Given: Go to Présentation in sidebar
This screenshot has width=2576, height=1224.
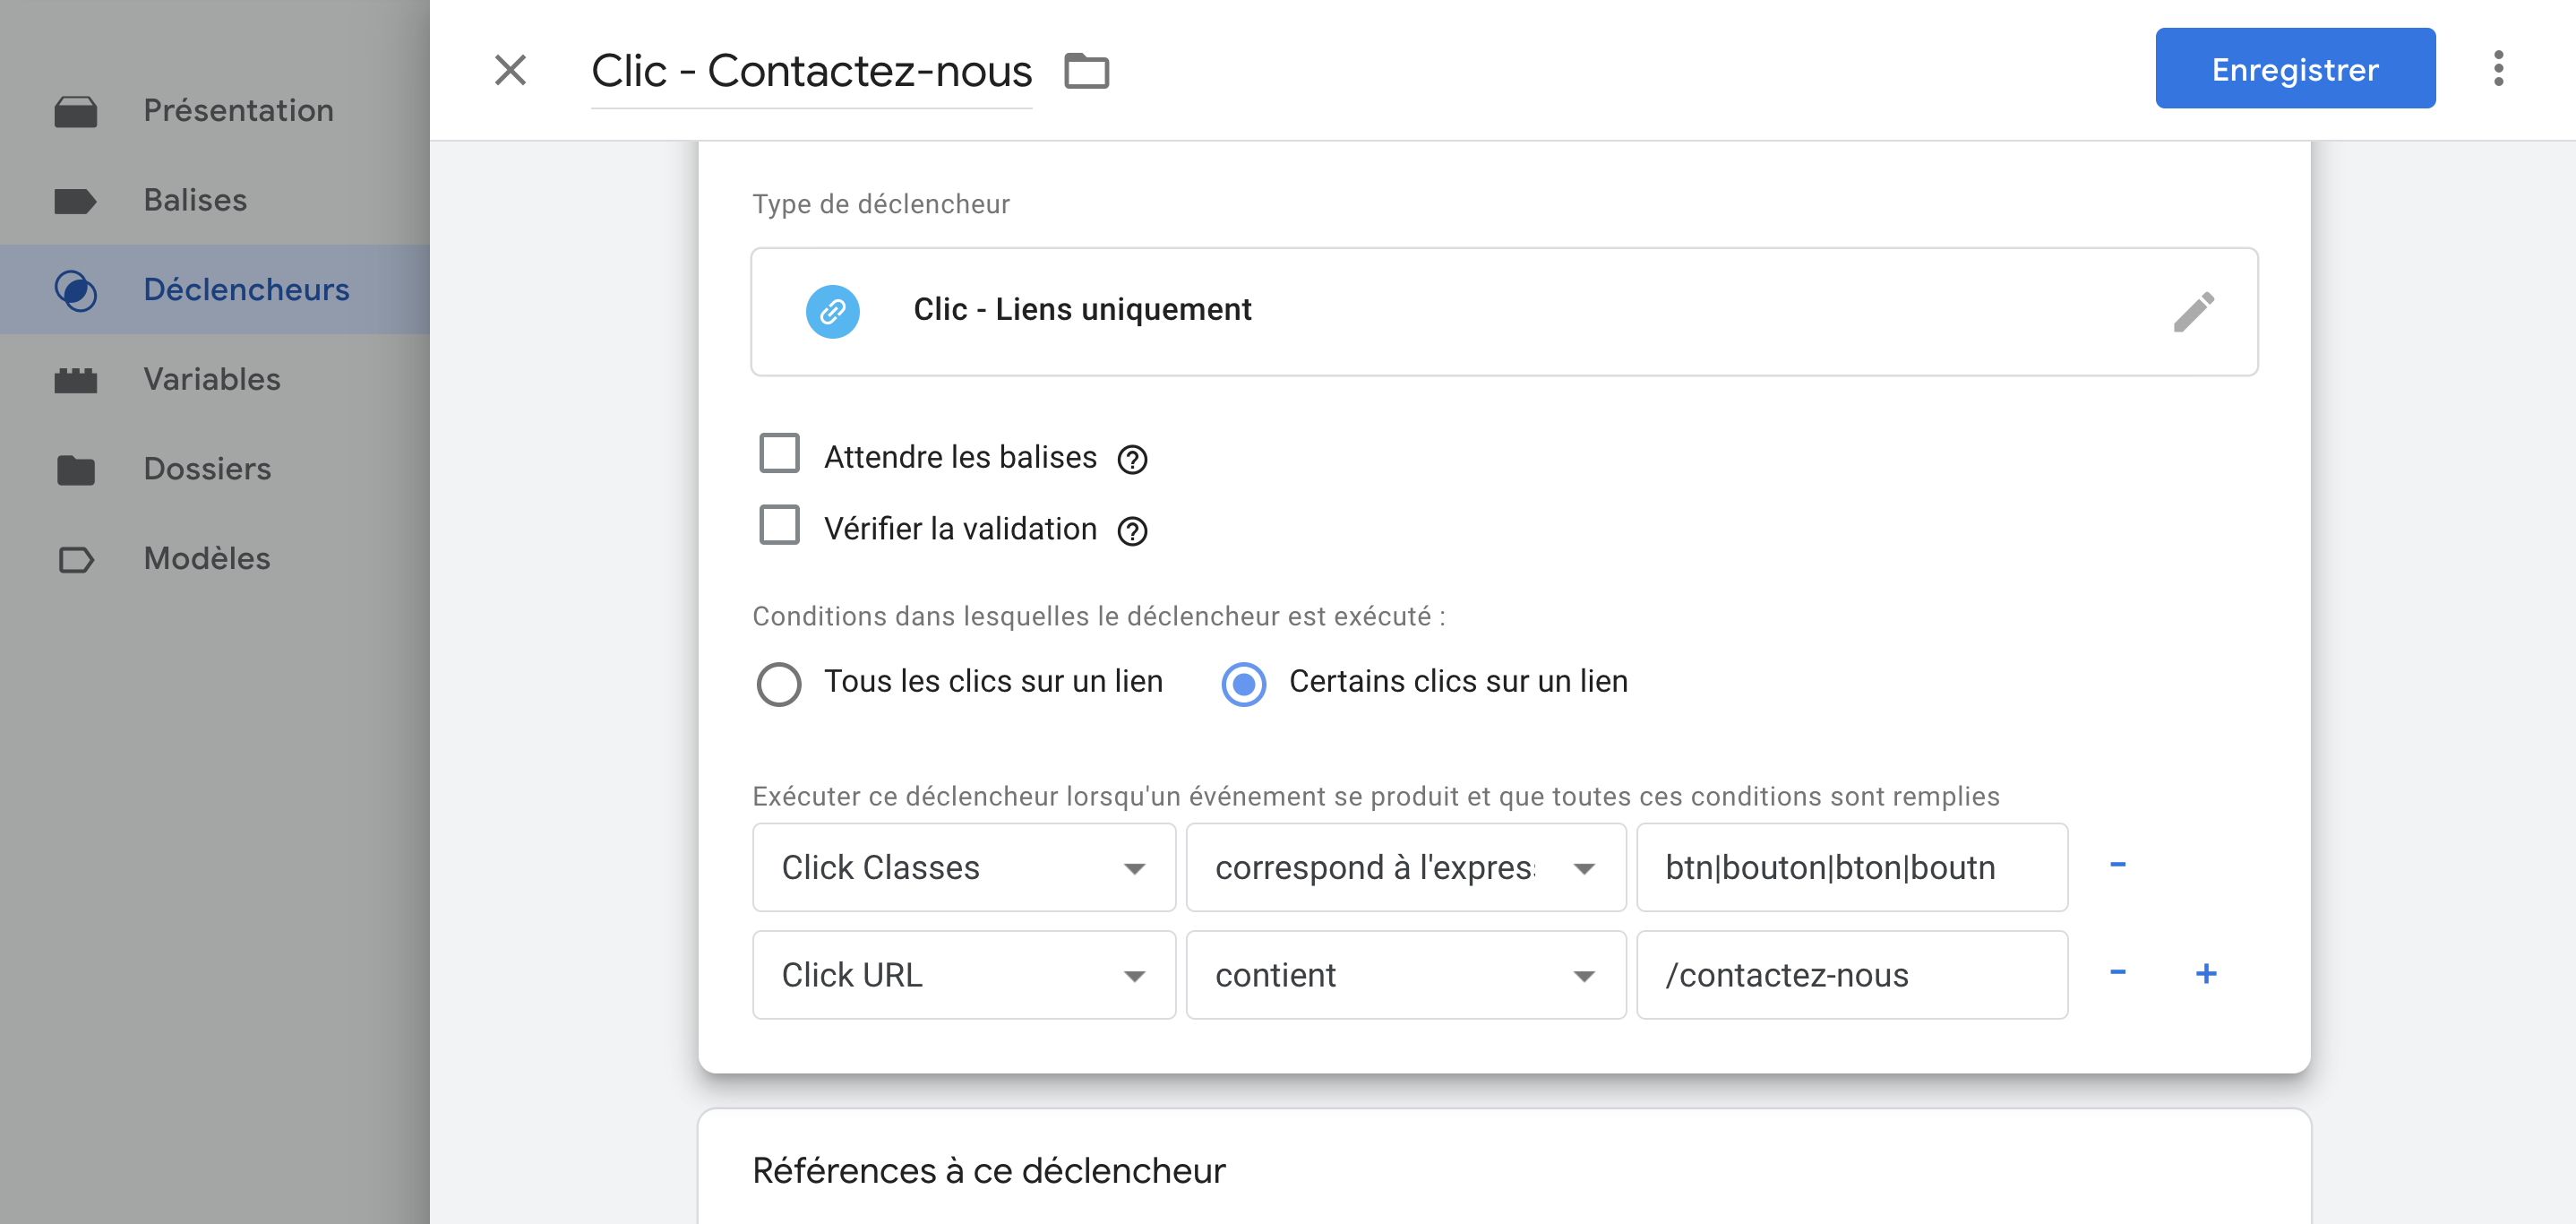Looking at the screenshot, I should 238,110.
